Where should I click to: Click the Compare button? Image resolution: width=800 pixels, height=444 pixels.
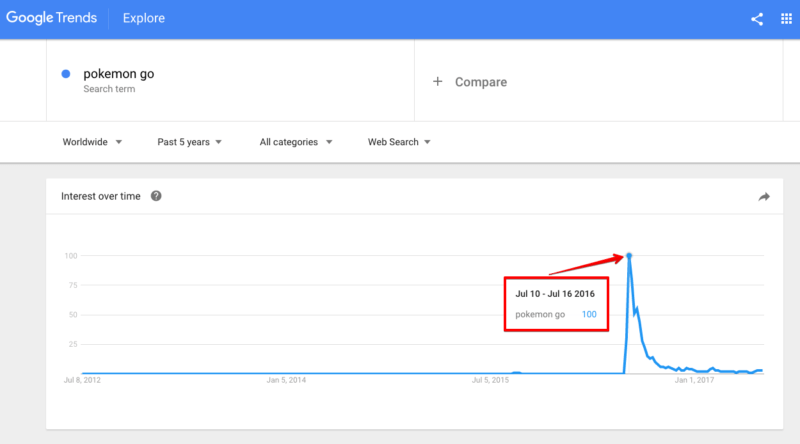[x=480, y=82]
